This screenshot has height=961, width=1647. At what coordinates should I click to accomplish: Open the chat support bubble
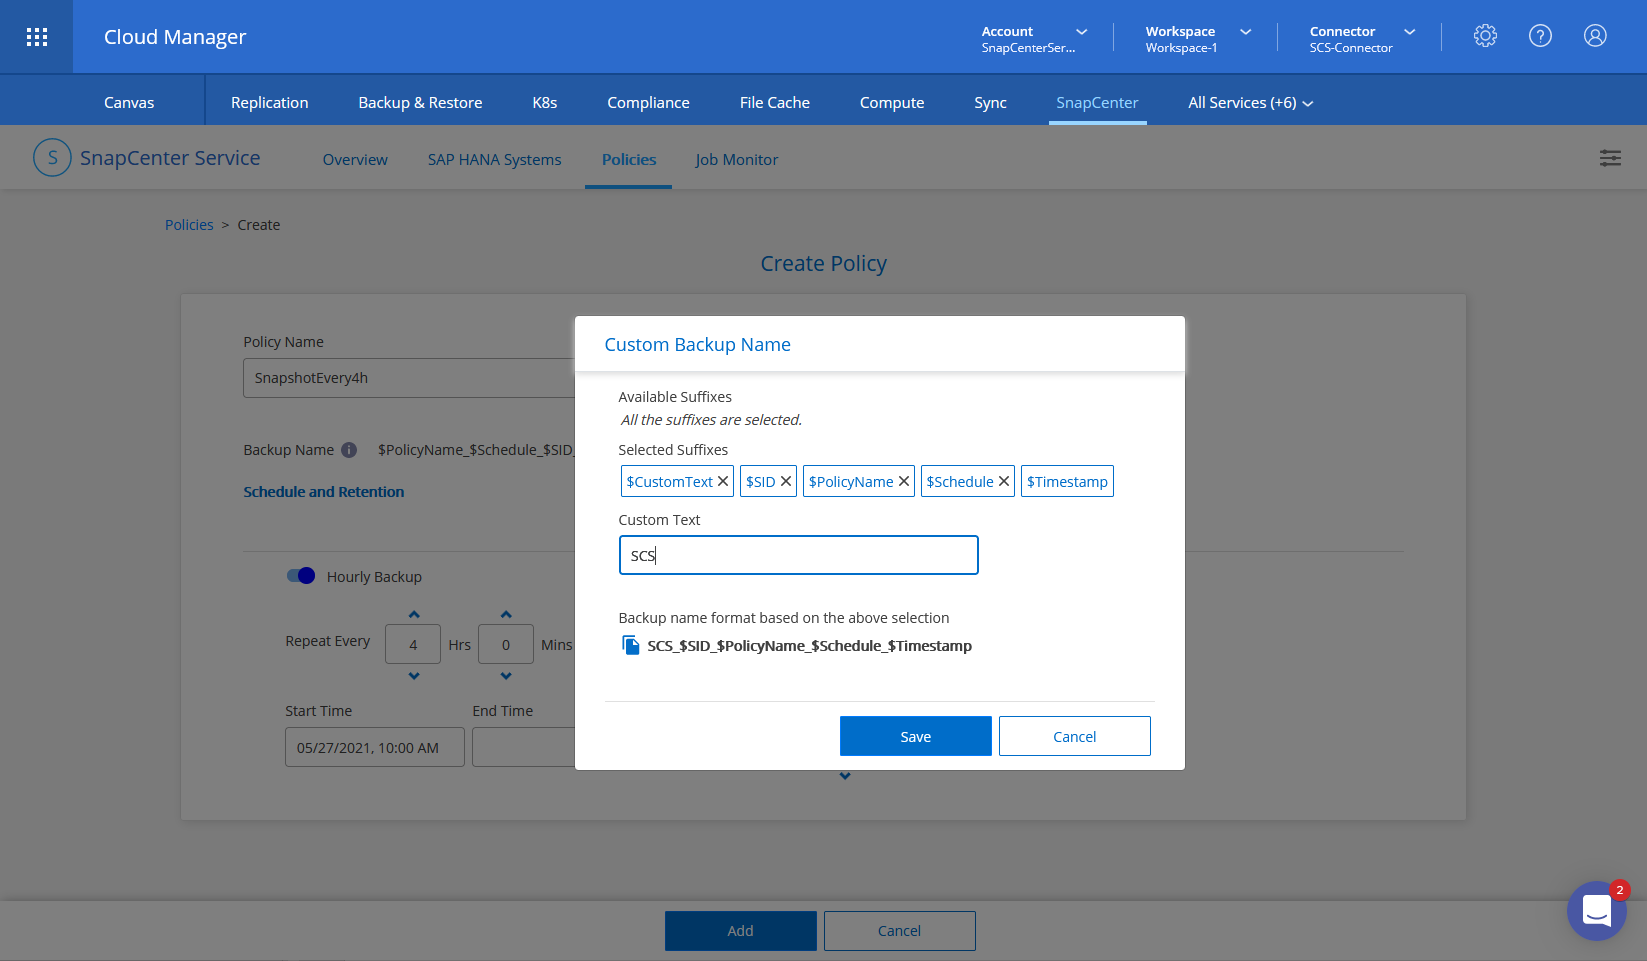(1596, 911)
